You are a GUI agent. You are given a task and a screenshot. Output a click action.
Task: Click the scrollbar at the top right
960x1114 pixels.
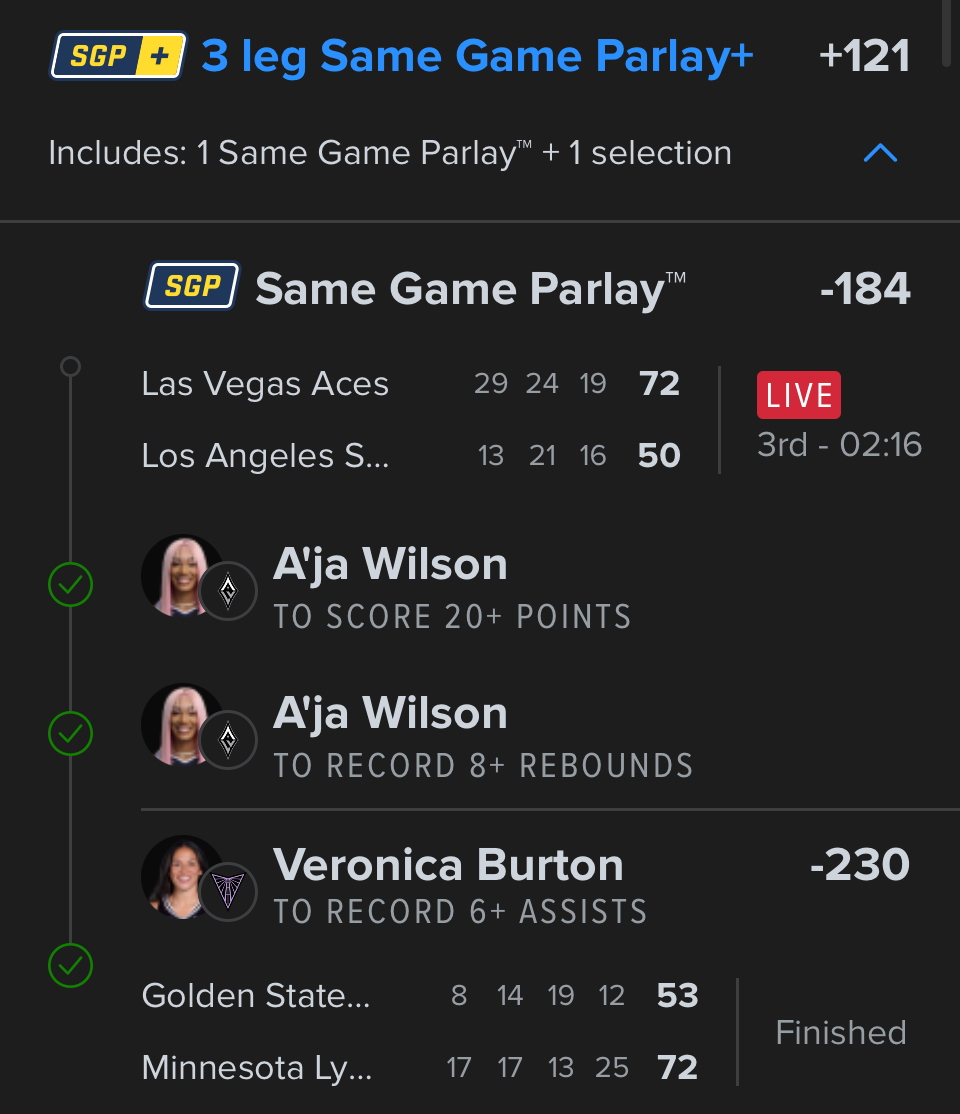pos(947,30)
